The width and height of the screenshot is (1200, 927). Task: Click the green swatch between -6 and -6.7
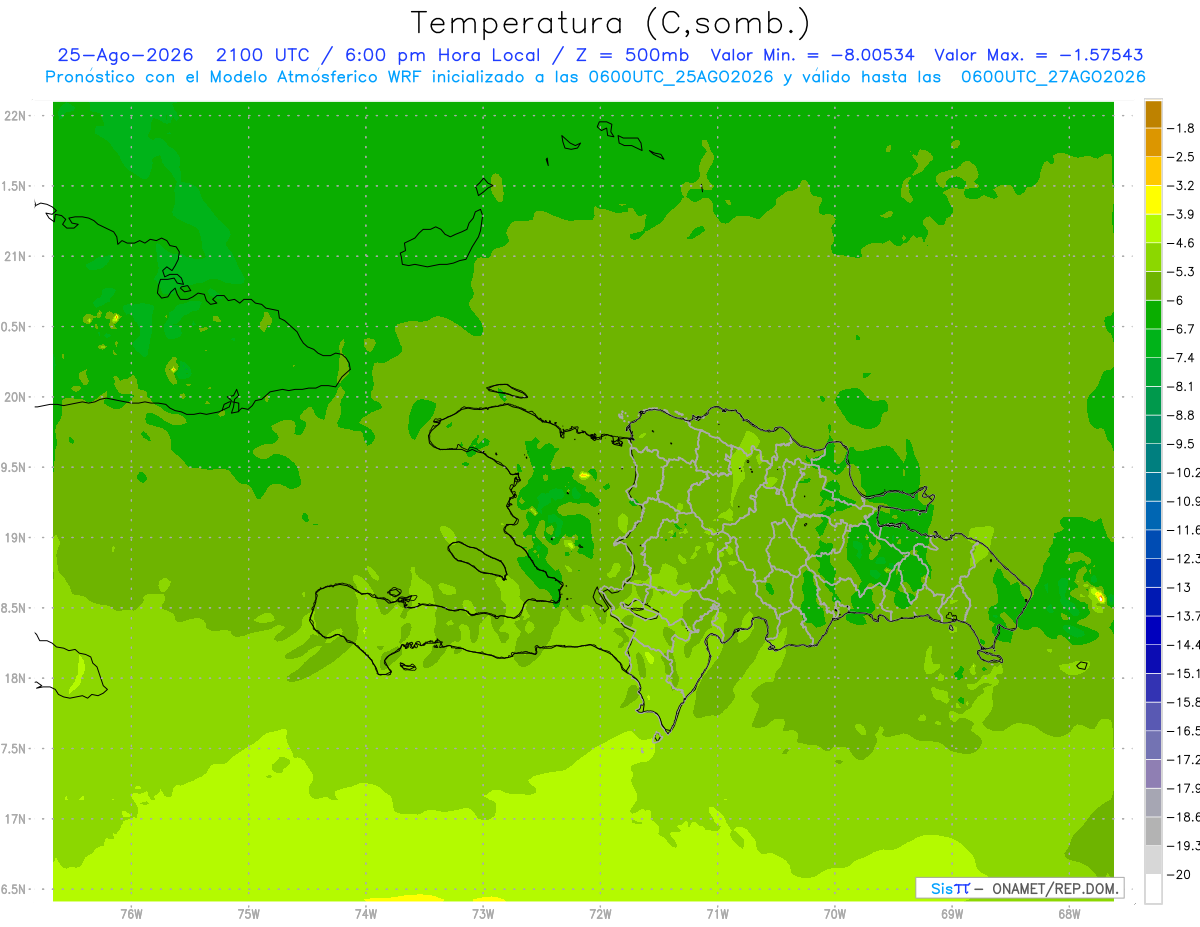pos(1153,315)
